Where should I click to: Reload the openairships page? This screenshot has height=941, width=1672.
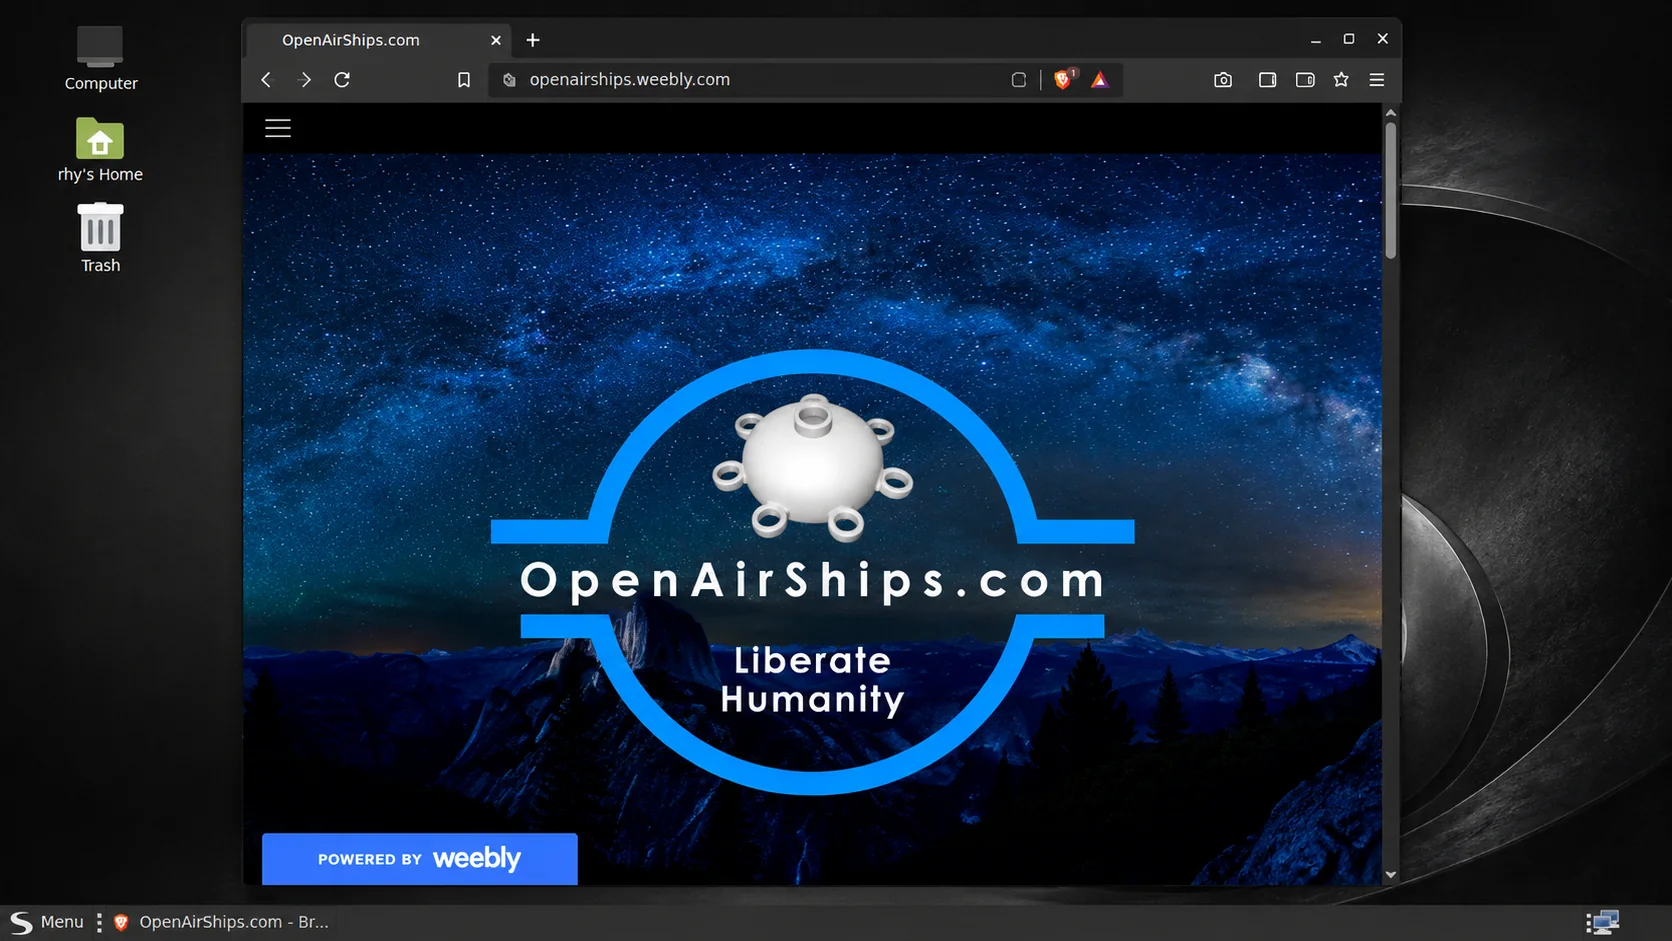[342, 80]
